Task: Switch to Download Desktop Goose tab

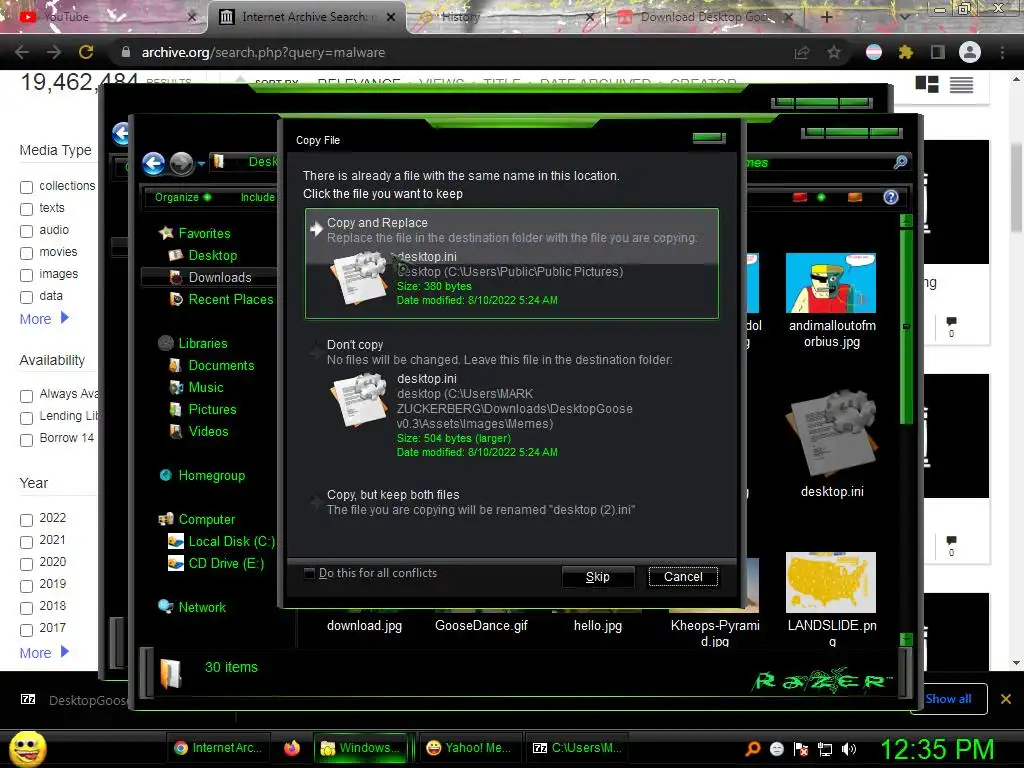Action: [x=705, y=17]
